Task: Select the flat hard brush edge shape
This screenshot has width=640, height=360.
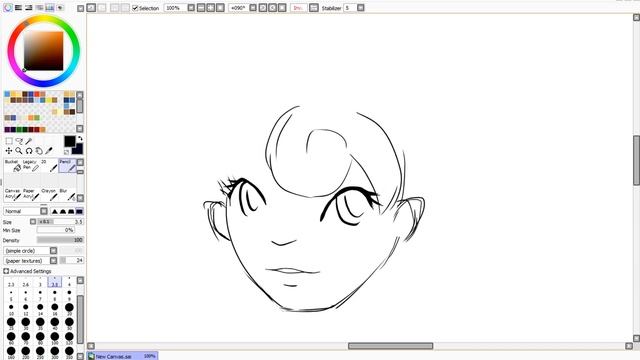Action: coord(79,211)
